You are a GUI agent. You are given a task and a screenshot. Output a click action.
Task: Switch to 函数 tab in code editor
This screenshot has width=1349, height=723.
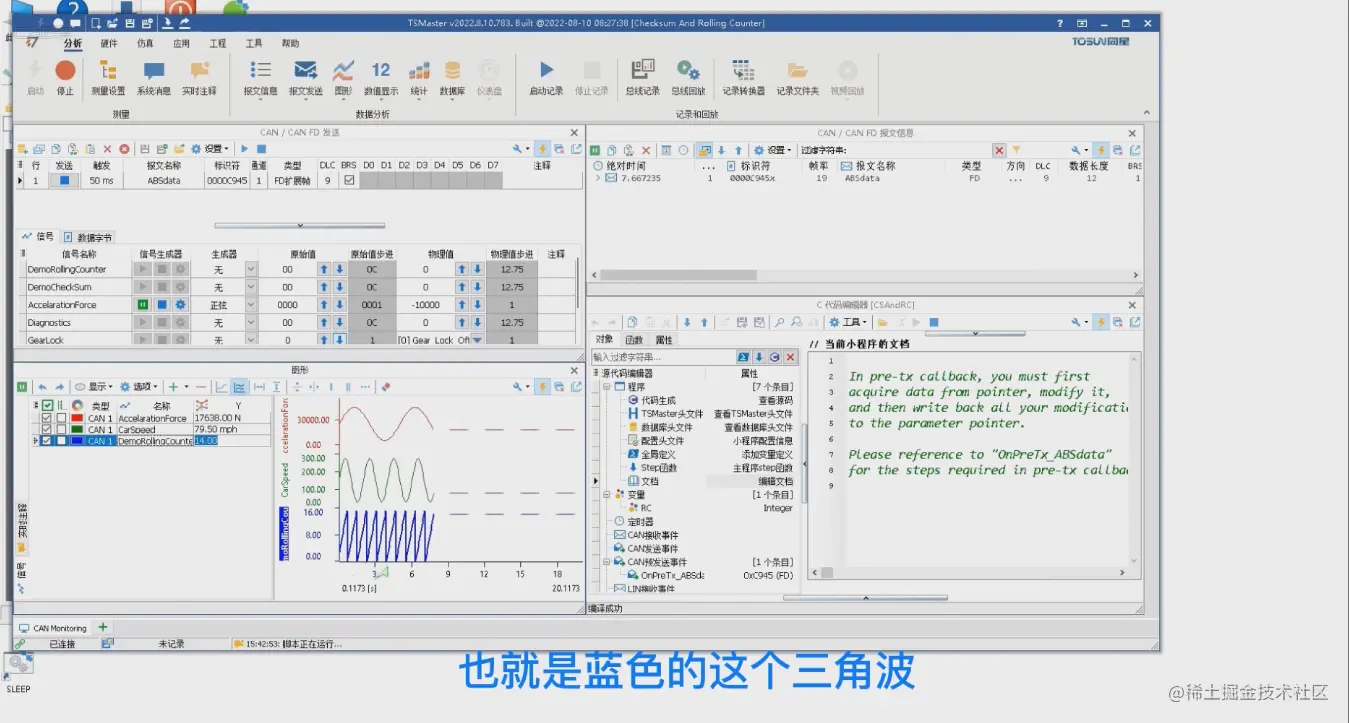tap(634, 340)
